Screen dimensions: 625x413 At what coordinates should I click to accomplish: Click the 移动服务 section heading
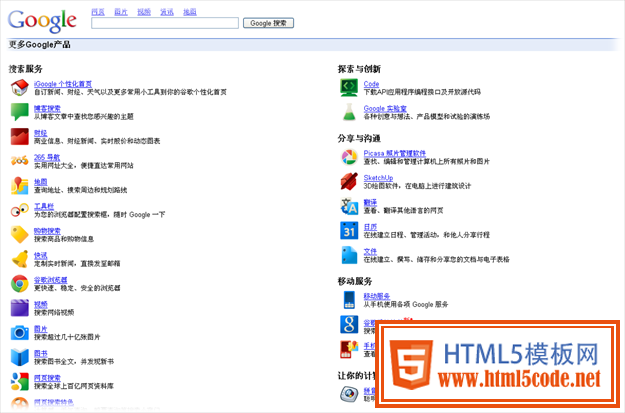(x=355, y=281)
